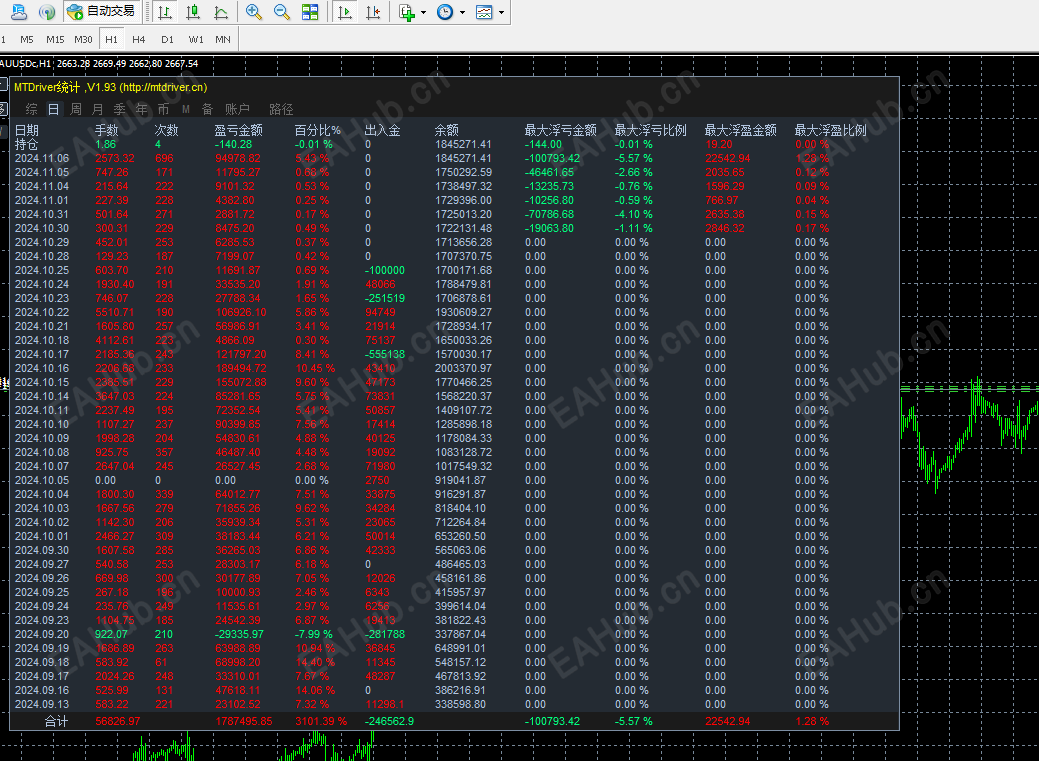The height and width of the screenshot is (761, 1039).
Task: Click the zoom in magnifier icon
Action: pos(254,12)
